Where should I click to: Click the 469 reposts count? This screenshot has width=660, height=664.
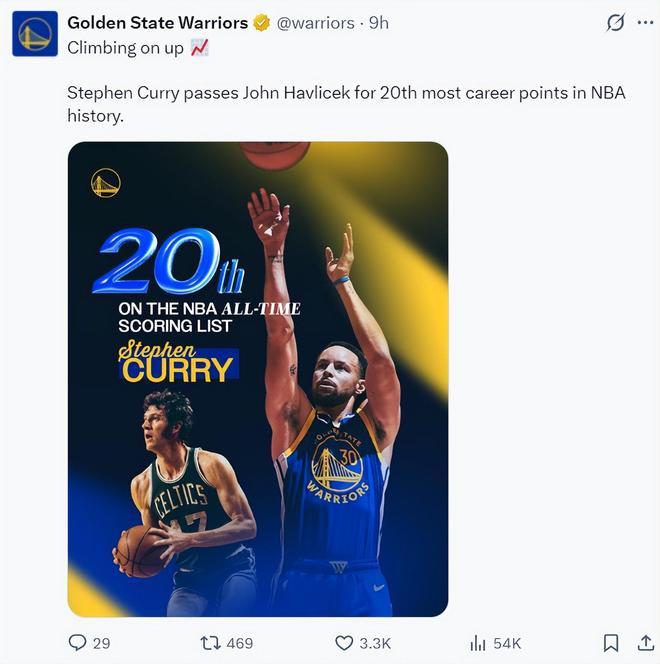tap(240, 643)
